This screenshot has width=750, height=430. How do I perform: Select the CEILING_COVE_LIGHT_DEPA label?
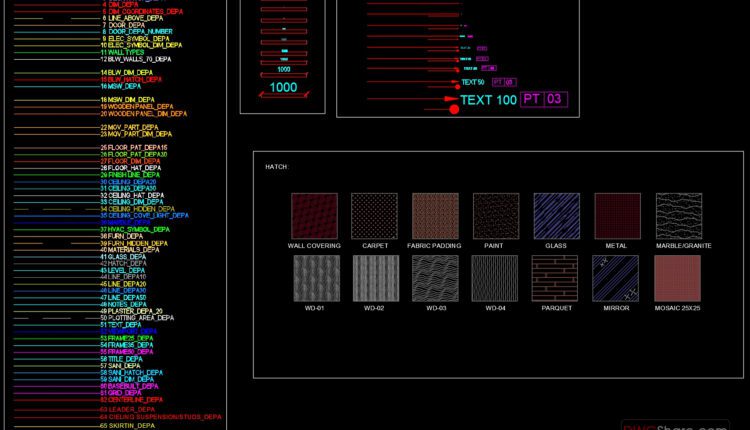pos(148,216)
